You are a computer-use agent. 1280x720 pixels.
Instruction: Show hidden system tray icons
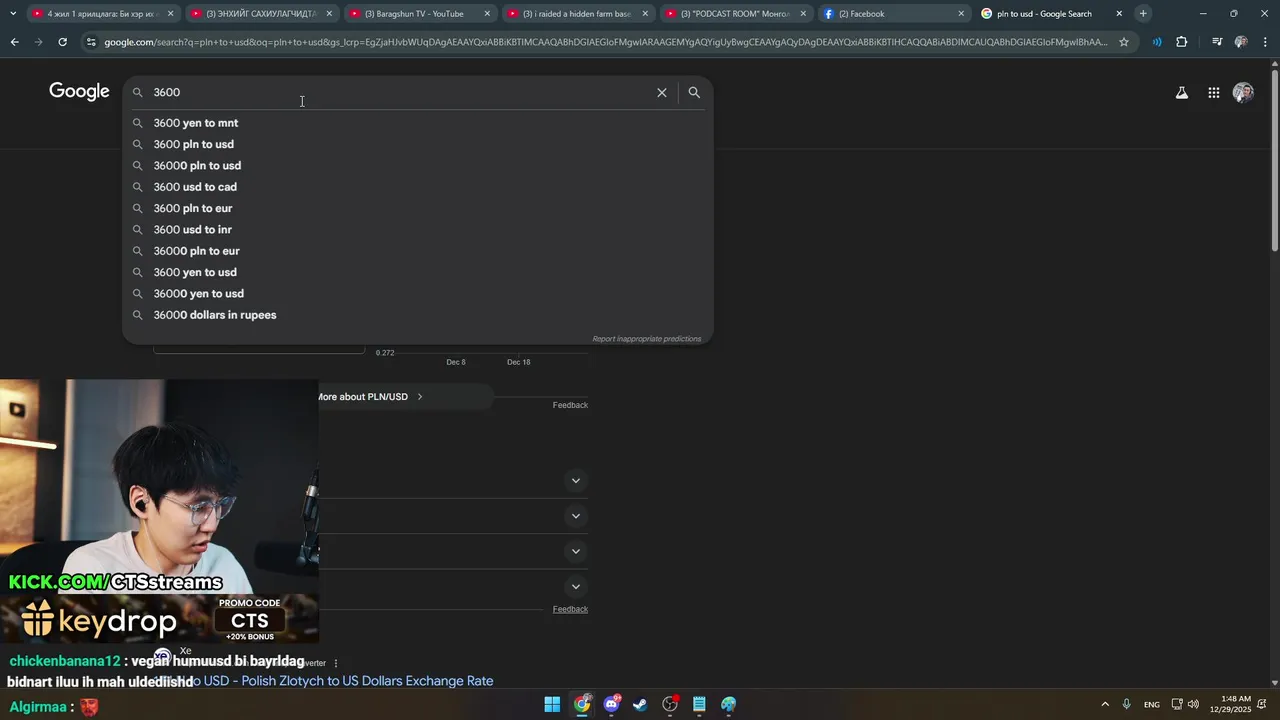[1105, 705]
